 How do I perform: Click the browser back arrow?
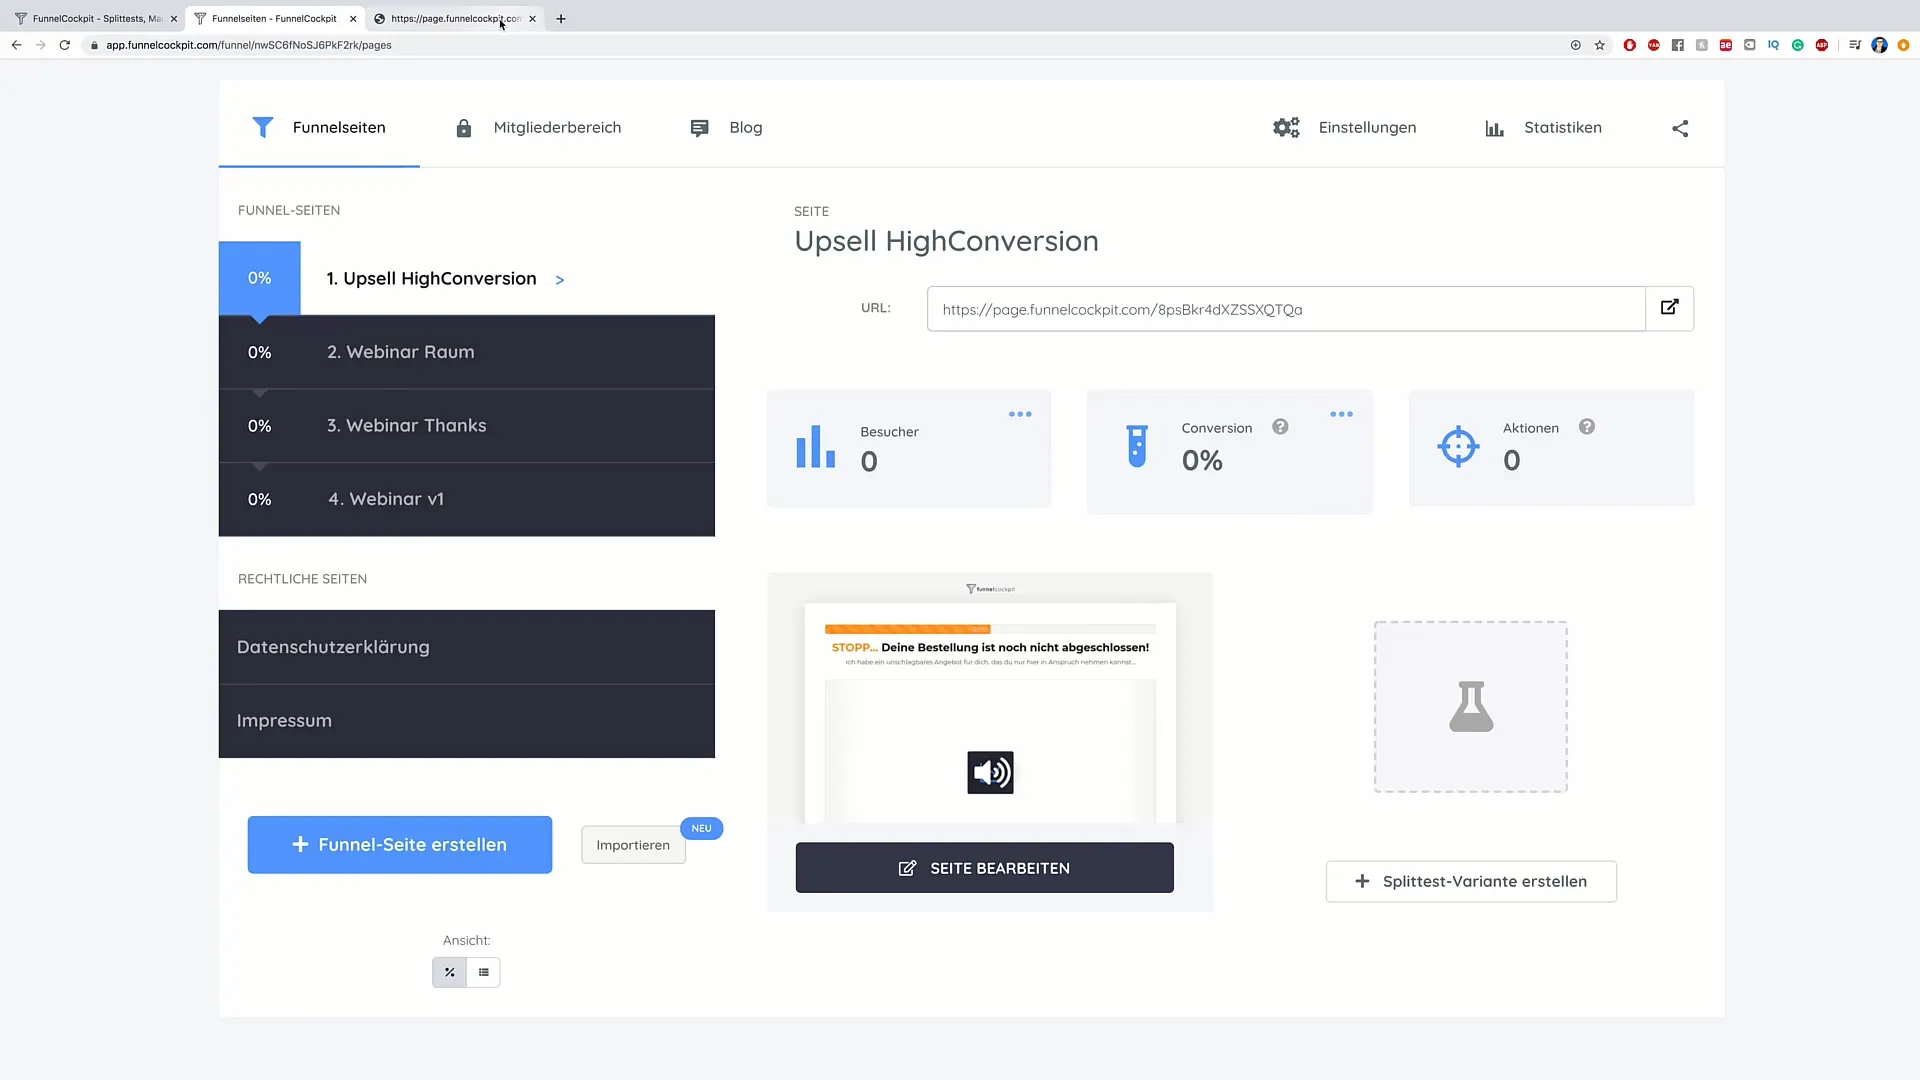(x=16, y=45)
